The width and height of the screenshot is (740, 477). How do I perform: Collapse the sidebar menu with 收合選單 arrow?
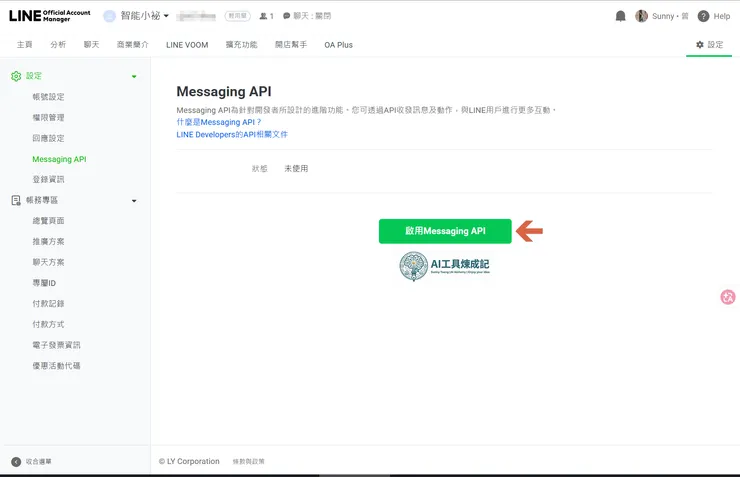(16, 462)
